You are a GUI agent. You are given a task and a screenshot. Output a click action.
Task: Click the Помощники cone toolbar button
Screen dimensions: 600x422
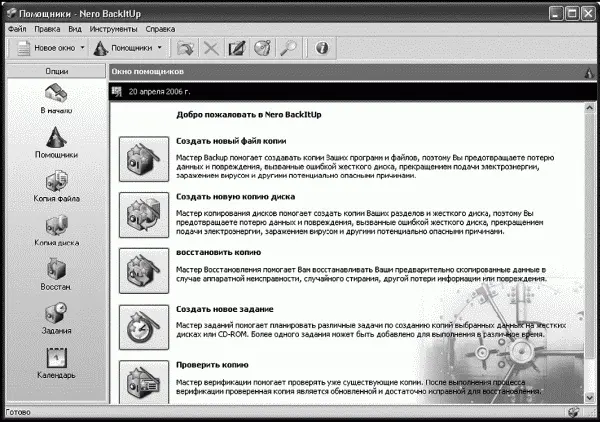pyautogui.click(x=122, y=48)
